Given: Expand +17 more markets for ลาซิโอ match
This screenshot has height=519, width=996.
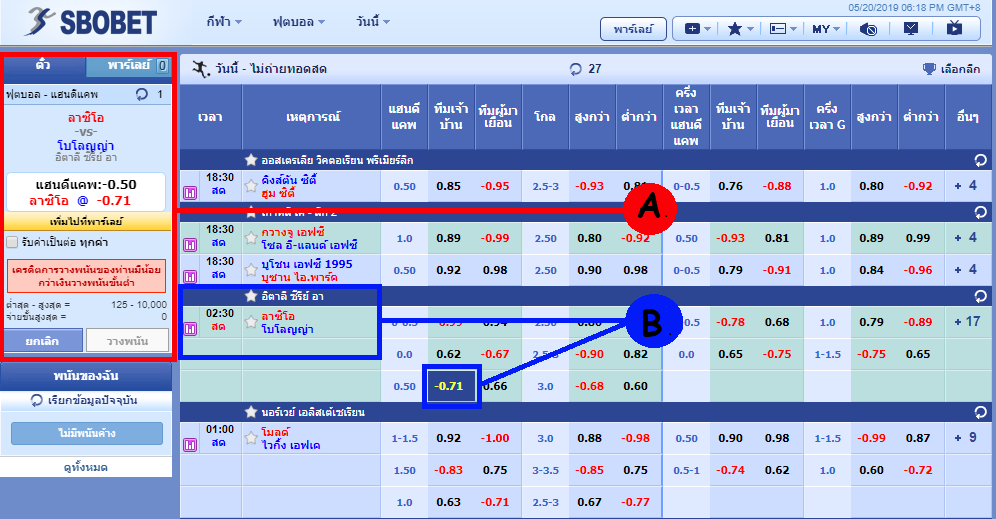Looking at the screenshot, I should pyautogui.click(x=967, y=322).
